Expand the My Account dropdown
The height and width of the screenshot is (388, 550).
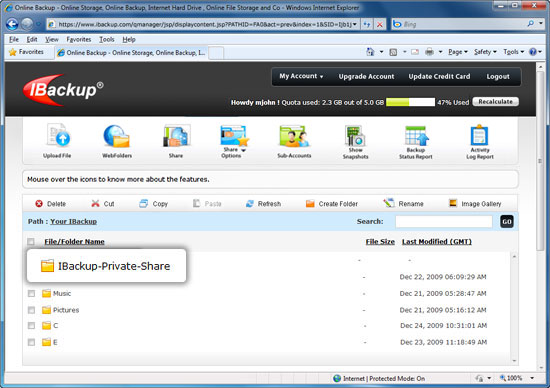[301, 76]
